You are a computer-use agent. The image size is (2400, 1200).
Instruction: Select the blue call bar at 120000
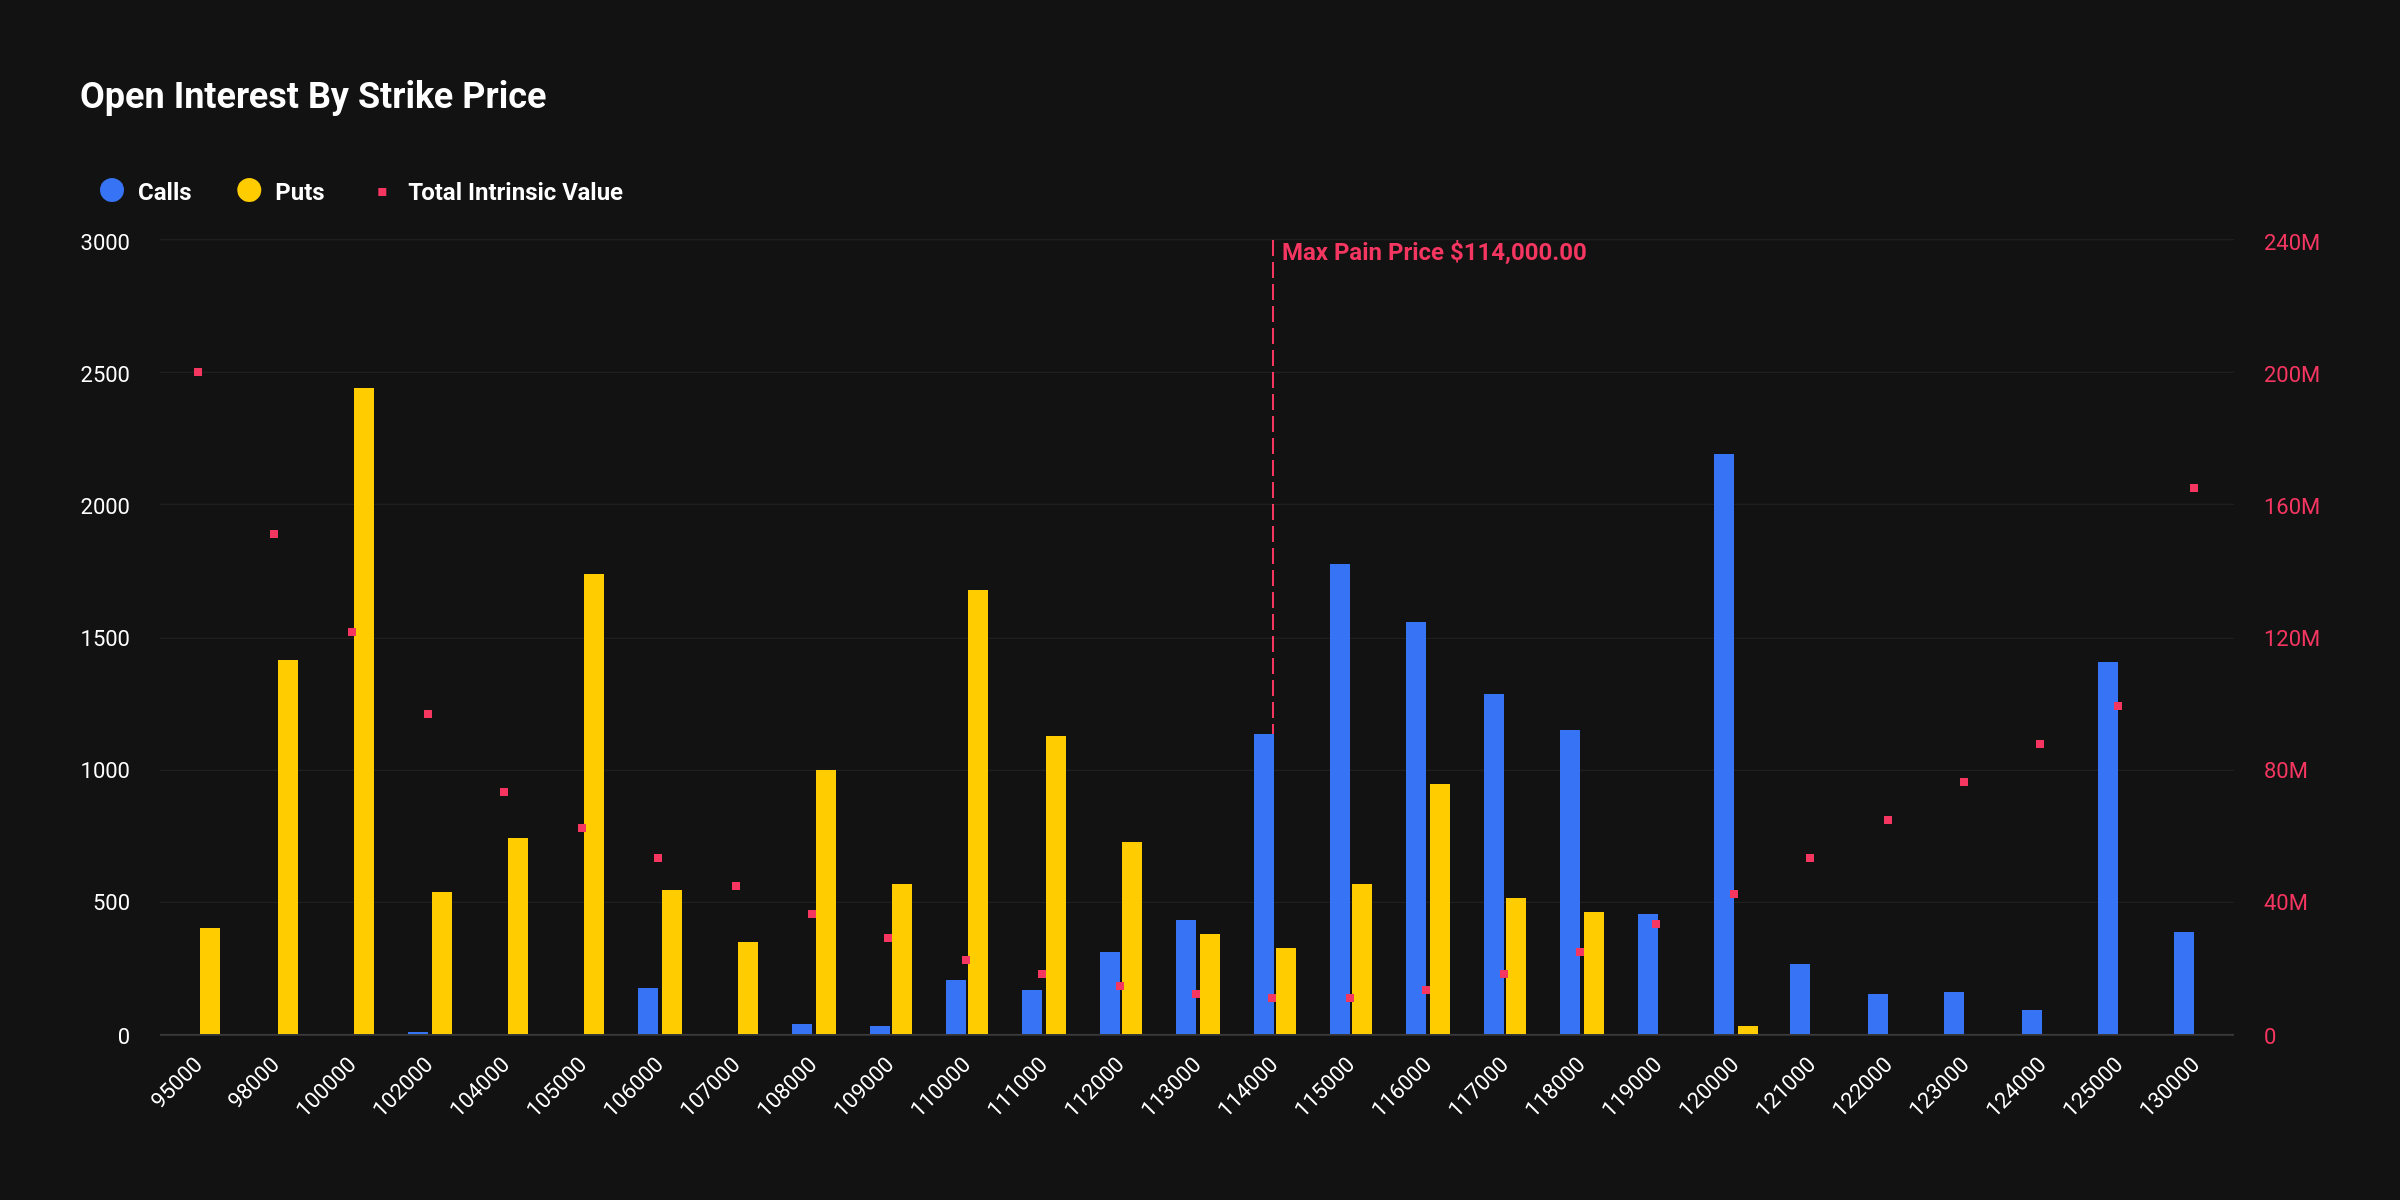(1724, 744)
